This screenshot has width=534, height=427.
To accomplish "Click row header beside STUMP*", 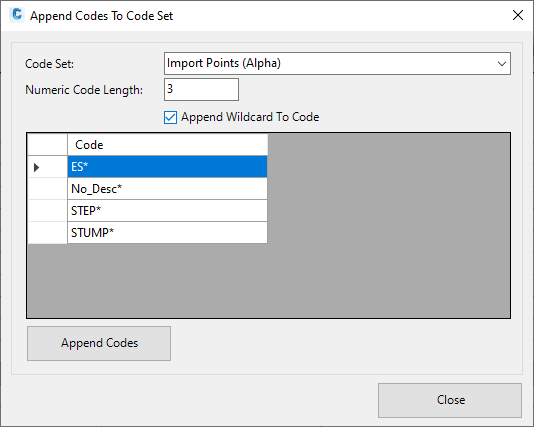I will tap(47, 233).
